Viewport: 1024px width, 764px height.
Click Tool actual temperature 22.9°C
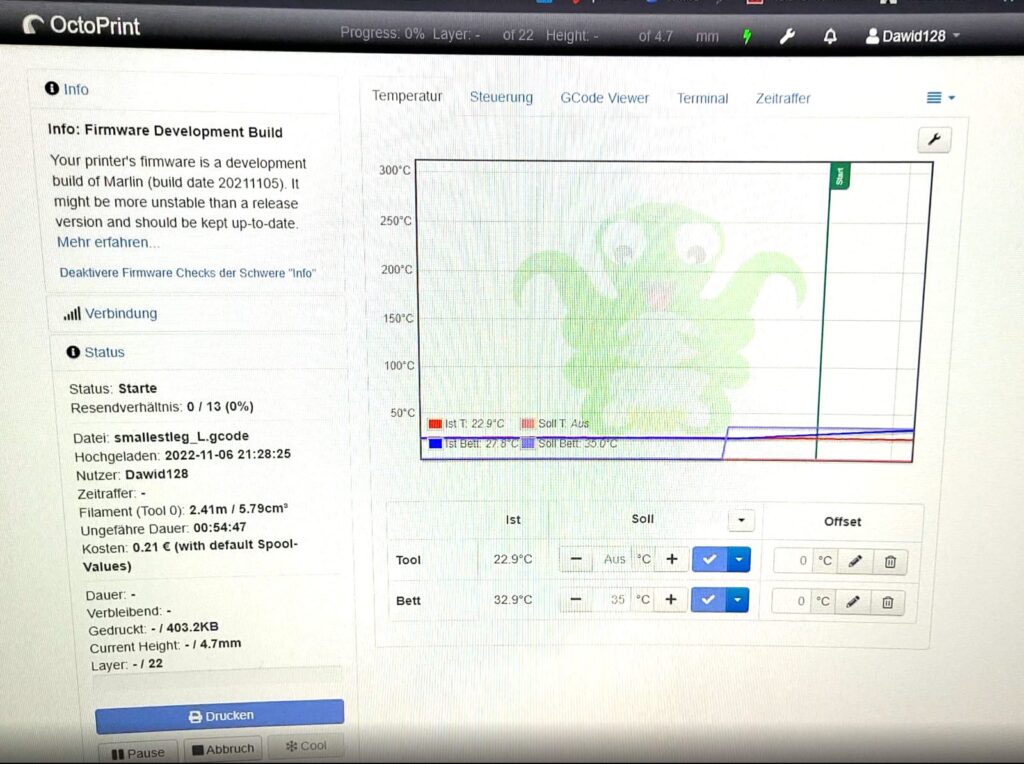513,559
